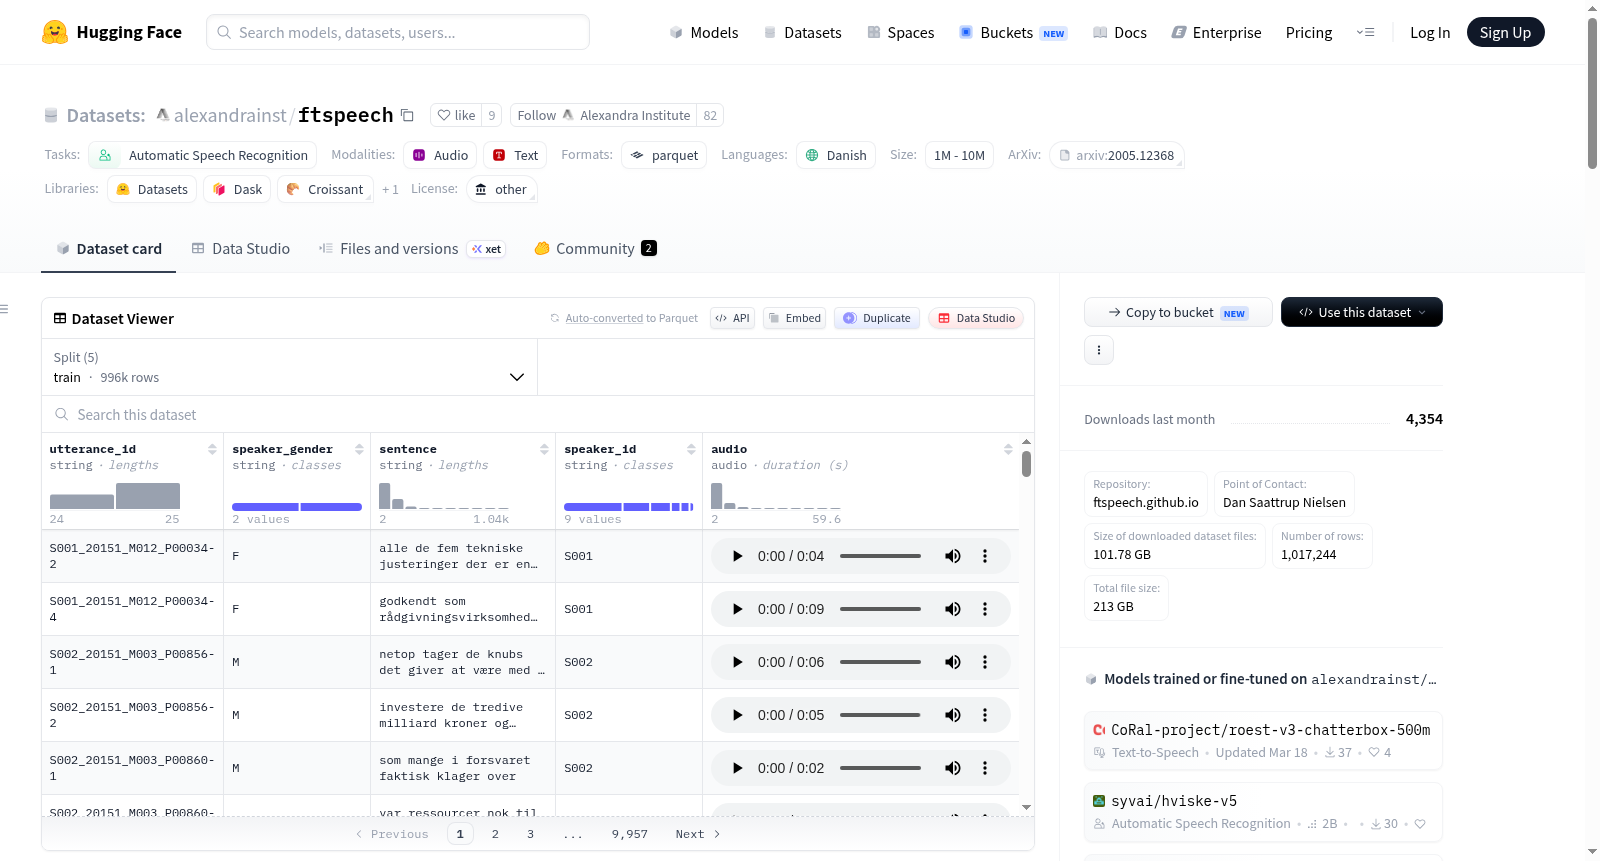This screenshot has height=861, width=1600.
Task: Switch to the Data Studio tab
Action: [241, 249]
